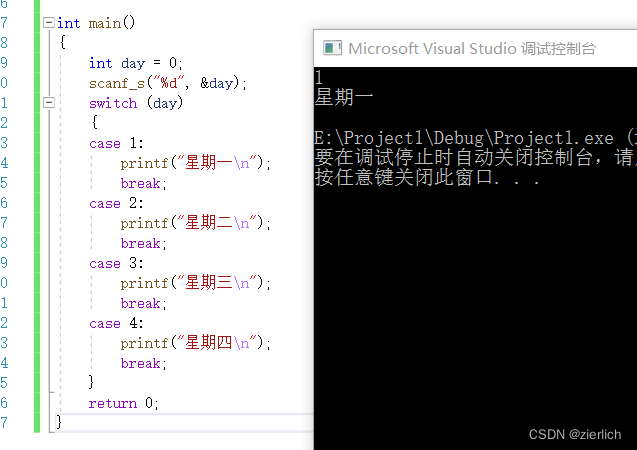The width and height of the screenshot is (637, 450).
Task: Click the printf("星期四\n") statement
Action: [x=195, y=343]
